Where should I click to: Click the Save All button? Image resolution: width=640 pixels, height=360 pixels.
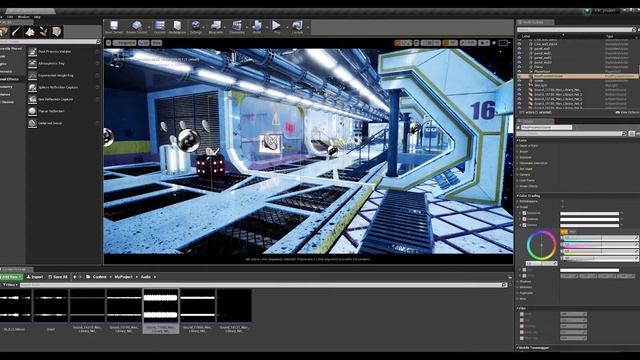point(58,277)
